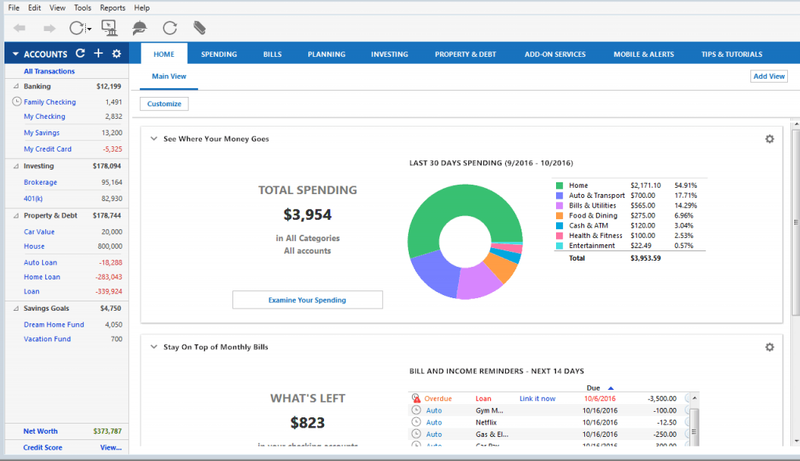Collapse Stay On Top of Monthly Bills section
The image size is (800, 461).
point(154,347)
